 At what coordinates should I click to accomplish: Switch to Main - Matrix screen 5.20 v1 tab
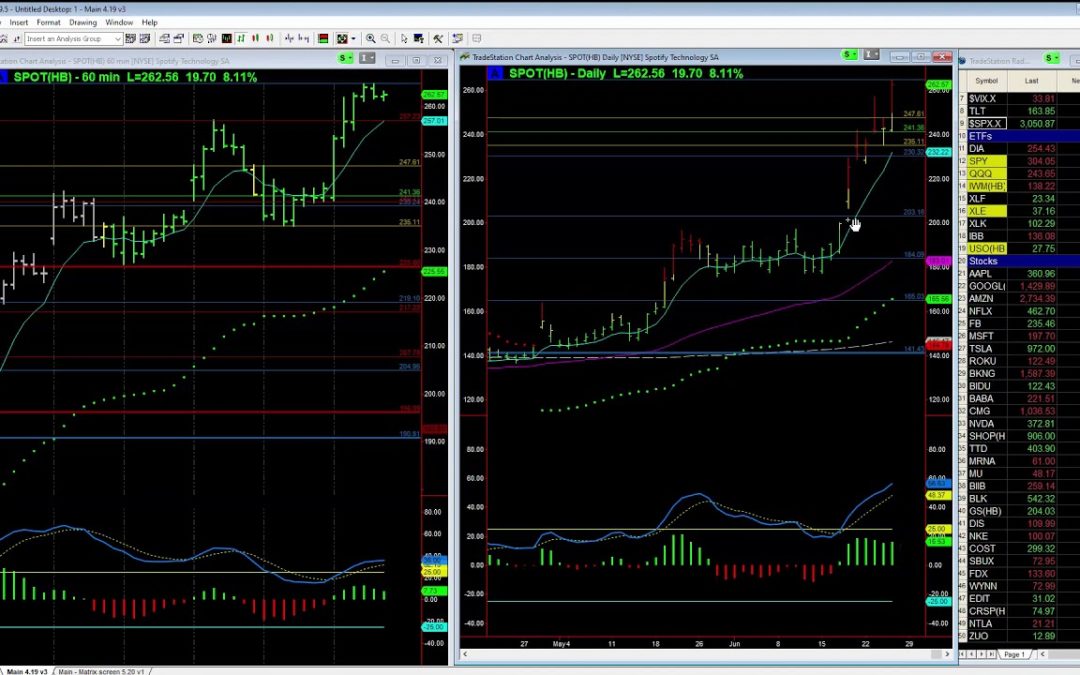pyautogui.click(x=101, y=671)
